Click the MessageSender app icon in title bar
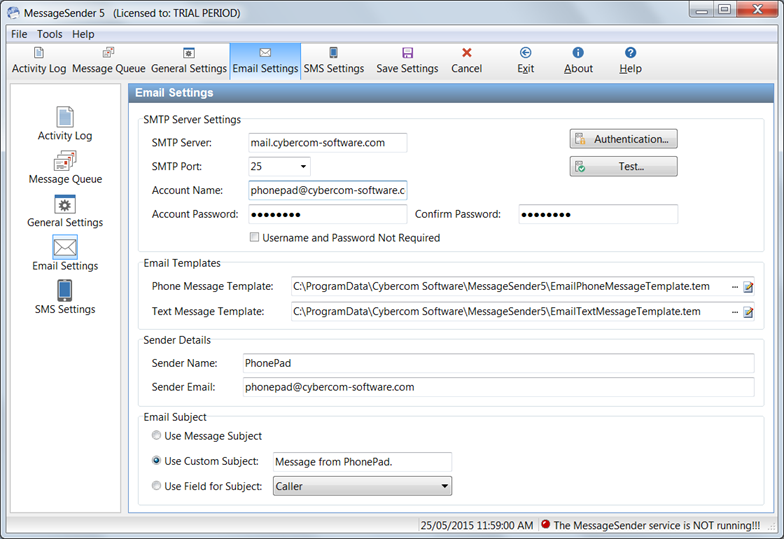The image size is (784, 539). (x=14, y=13)
